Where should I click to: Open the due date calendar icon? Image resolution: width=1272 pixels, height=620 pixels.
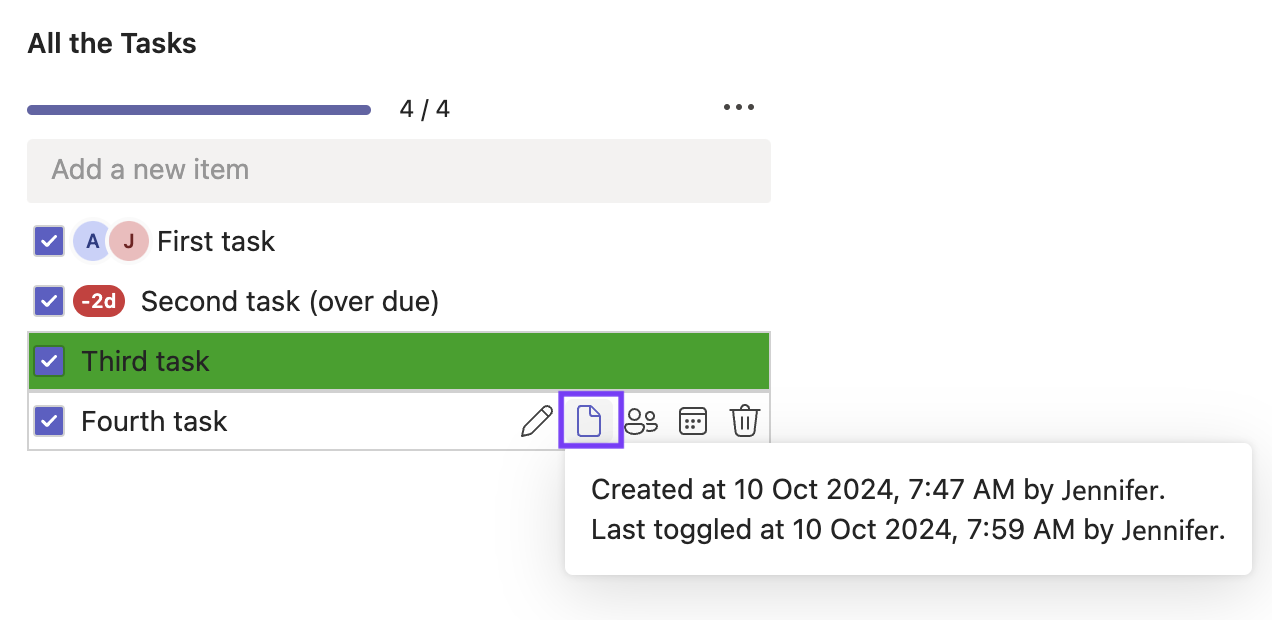tap(693, 421)
